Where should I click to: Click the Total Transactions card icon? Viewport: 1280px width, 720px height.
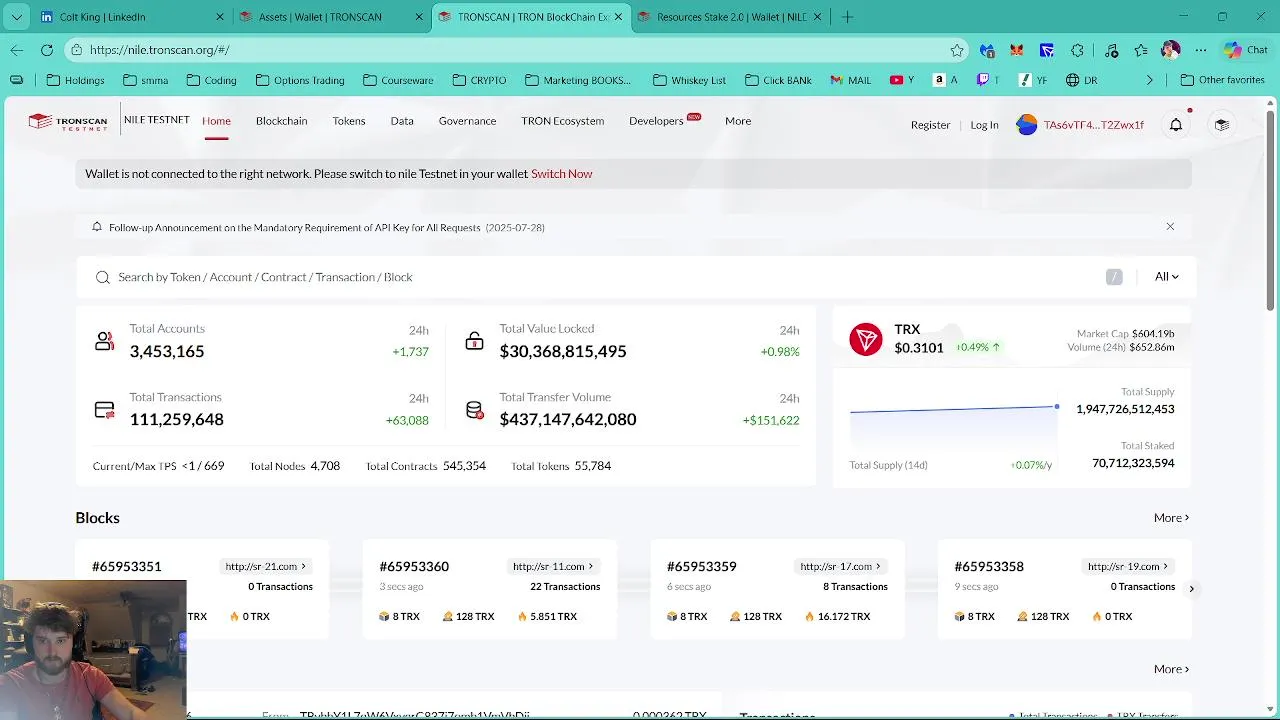(x=104, y=410)
